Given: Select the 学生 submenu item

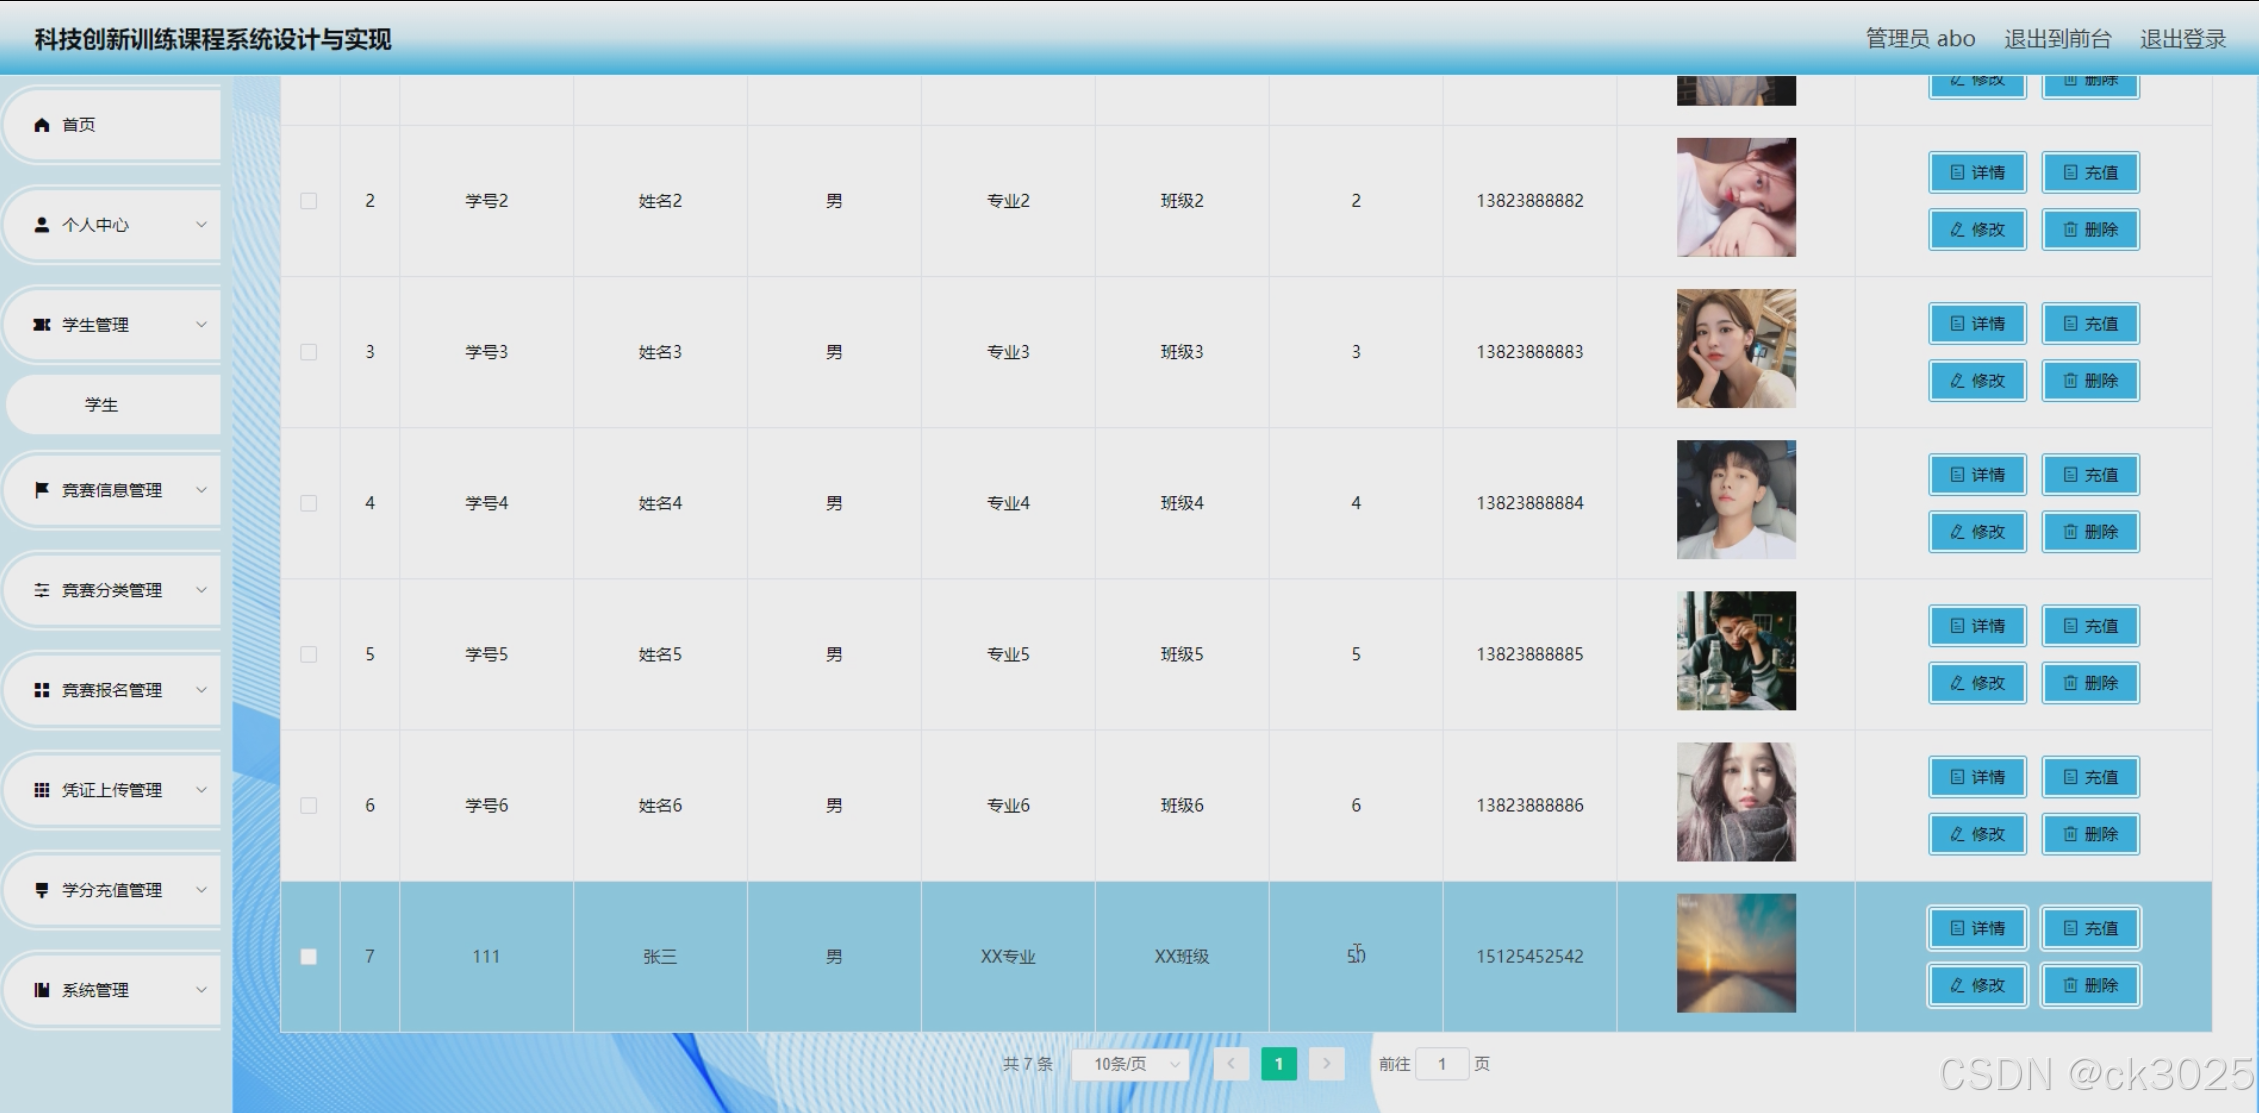Looking at the screenshot, I should (x=101, y=405).
